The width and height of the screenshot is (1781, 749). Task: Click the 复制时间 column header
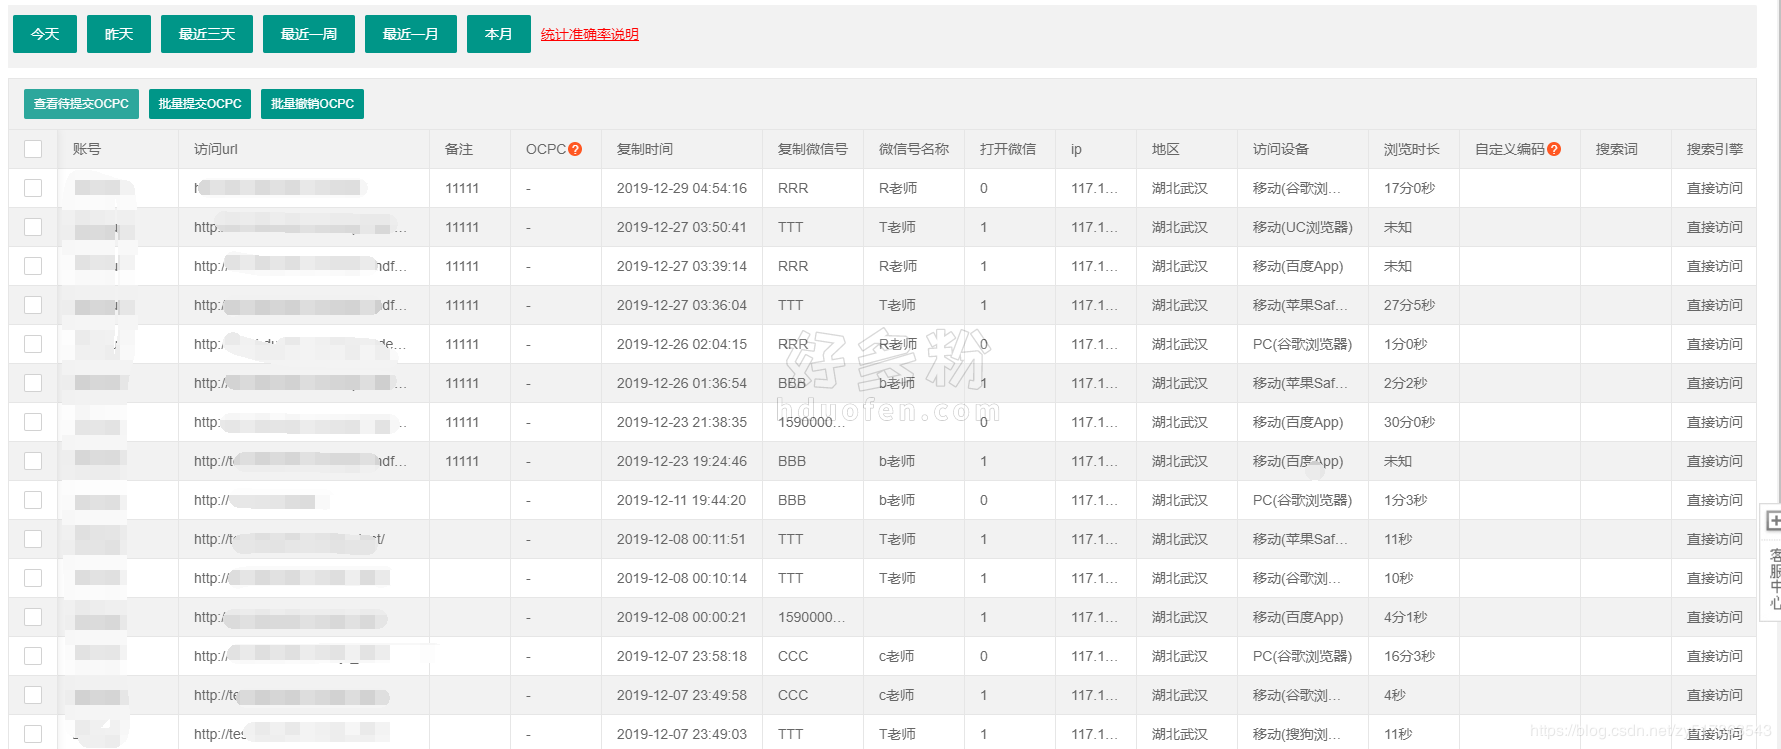645,149
